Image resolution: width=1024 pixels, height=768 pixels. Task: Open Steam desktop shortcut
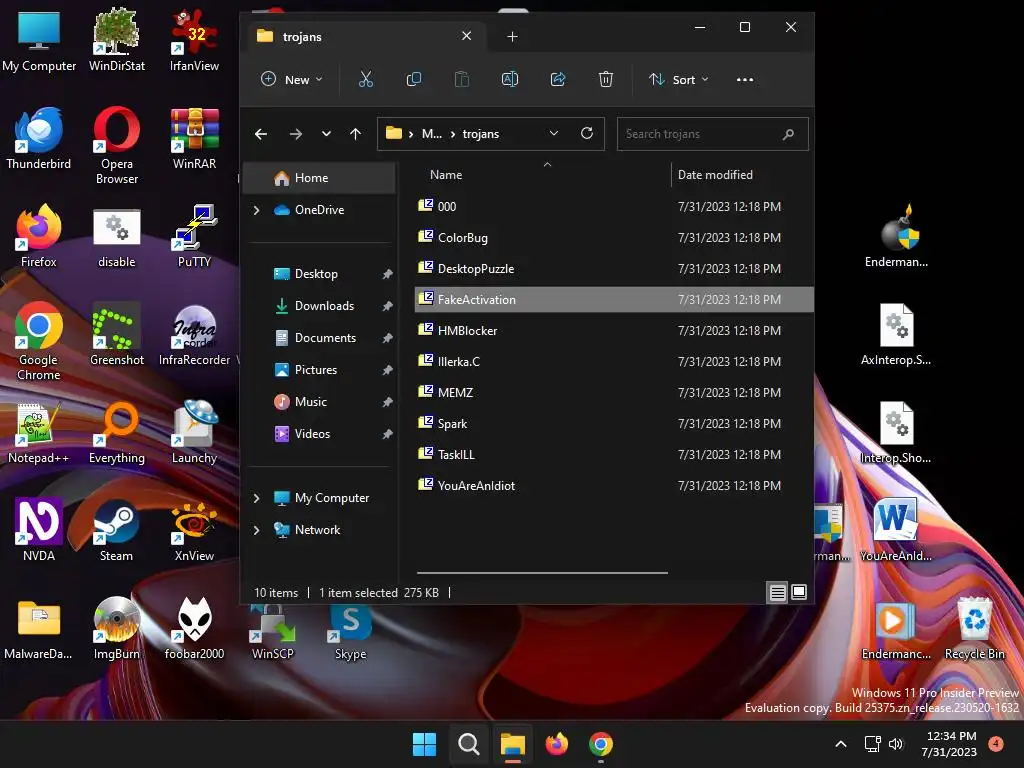[116, 530]
